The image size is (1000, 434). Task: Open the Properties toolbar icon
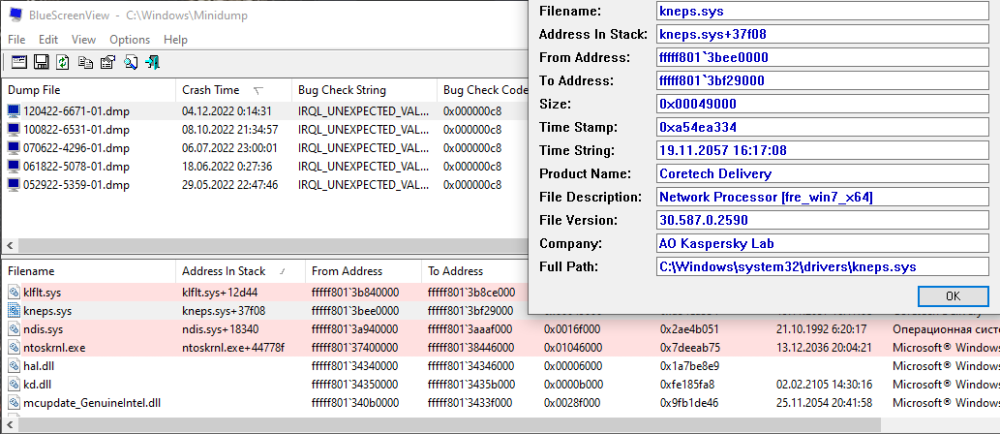click(x=108, y=62)
